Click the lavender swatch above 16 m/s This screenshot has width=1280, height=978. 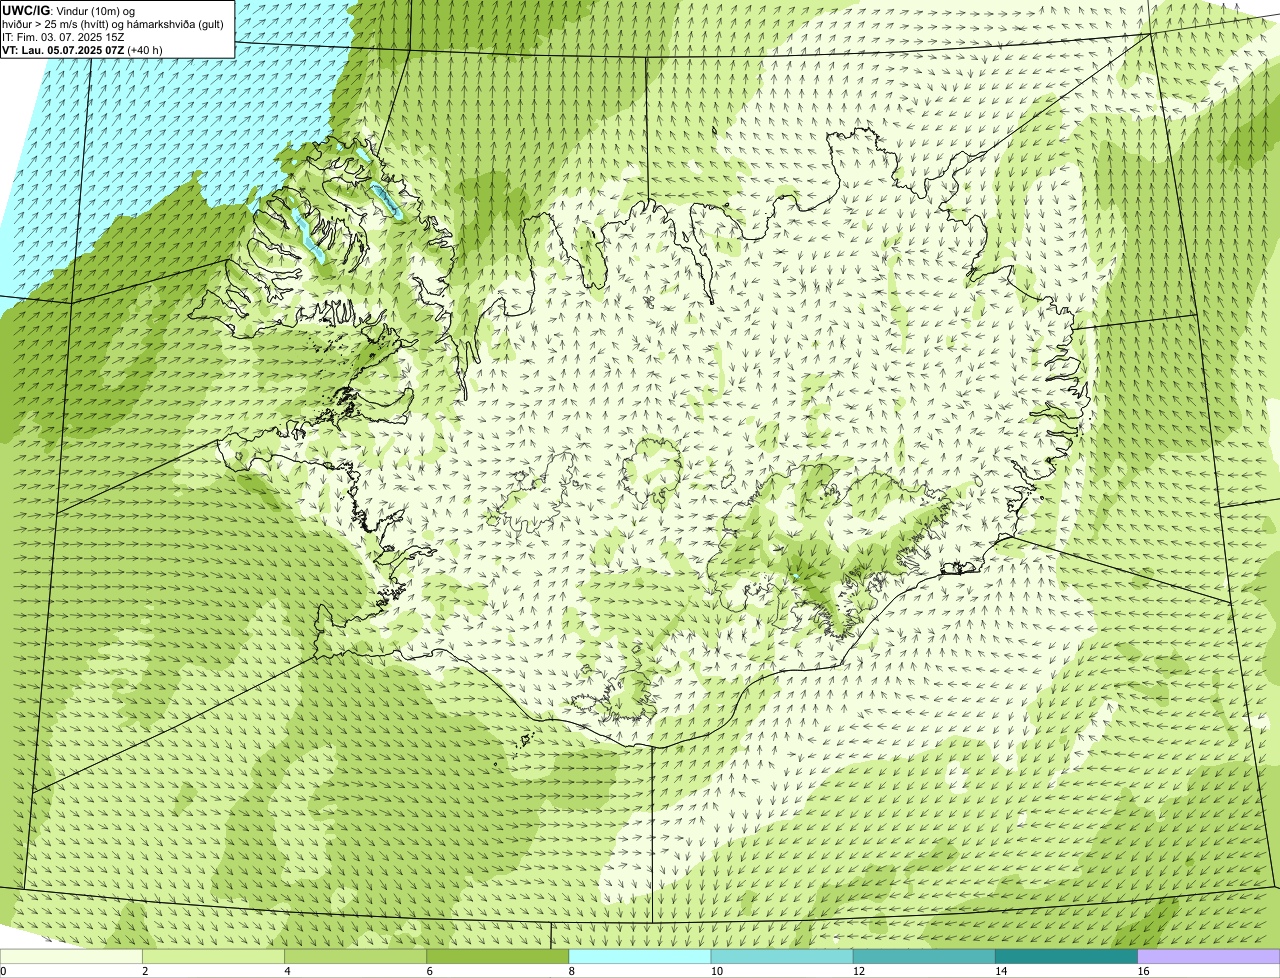(1209, 956)
